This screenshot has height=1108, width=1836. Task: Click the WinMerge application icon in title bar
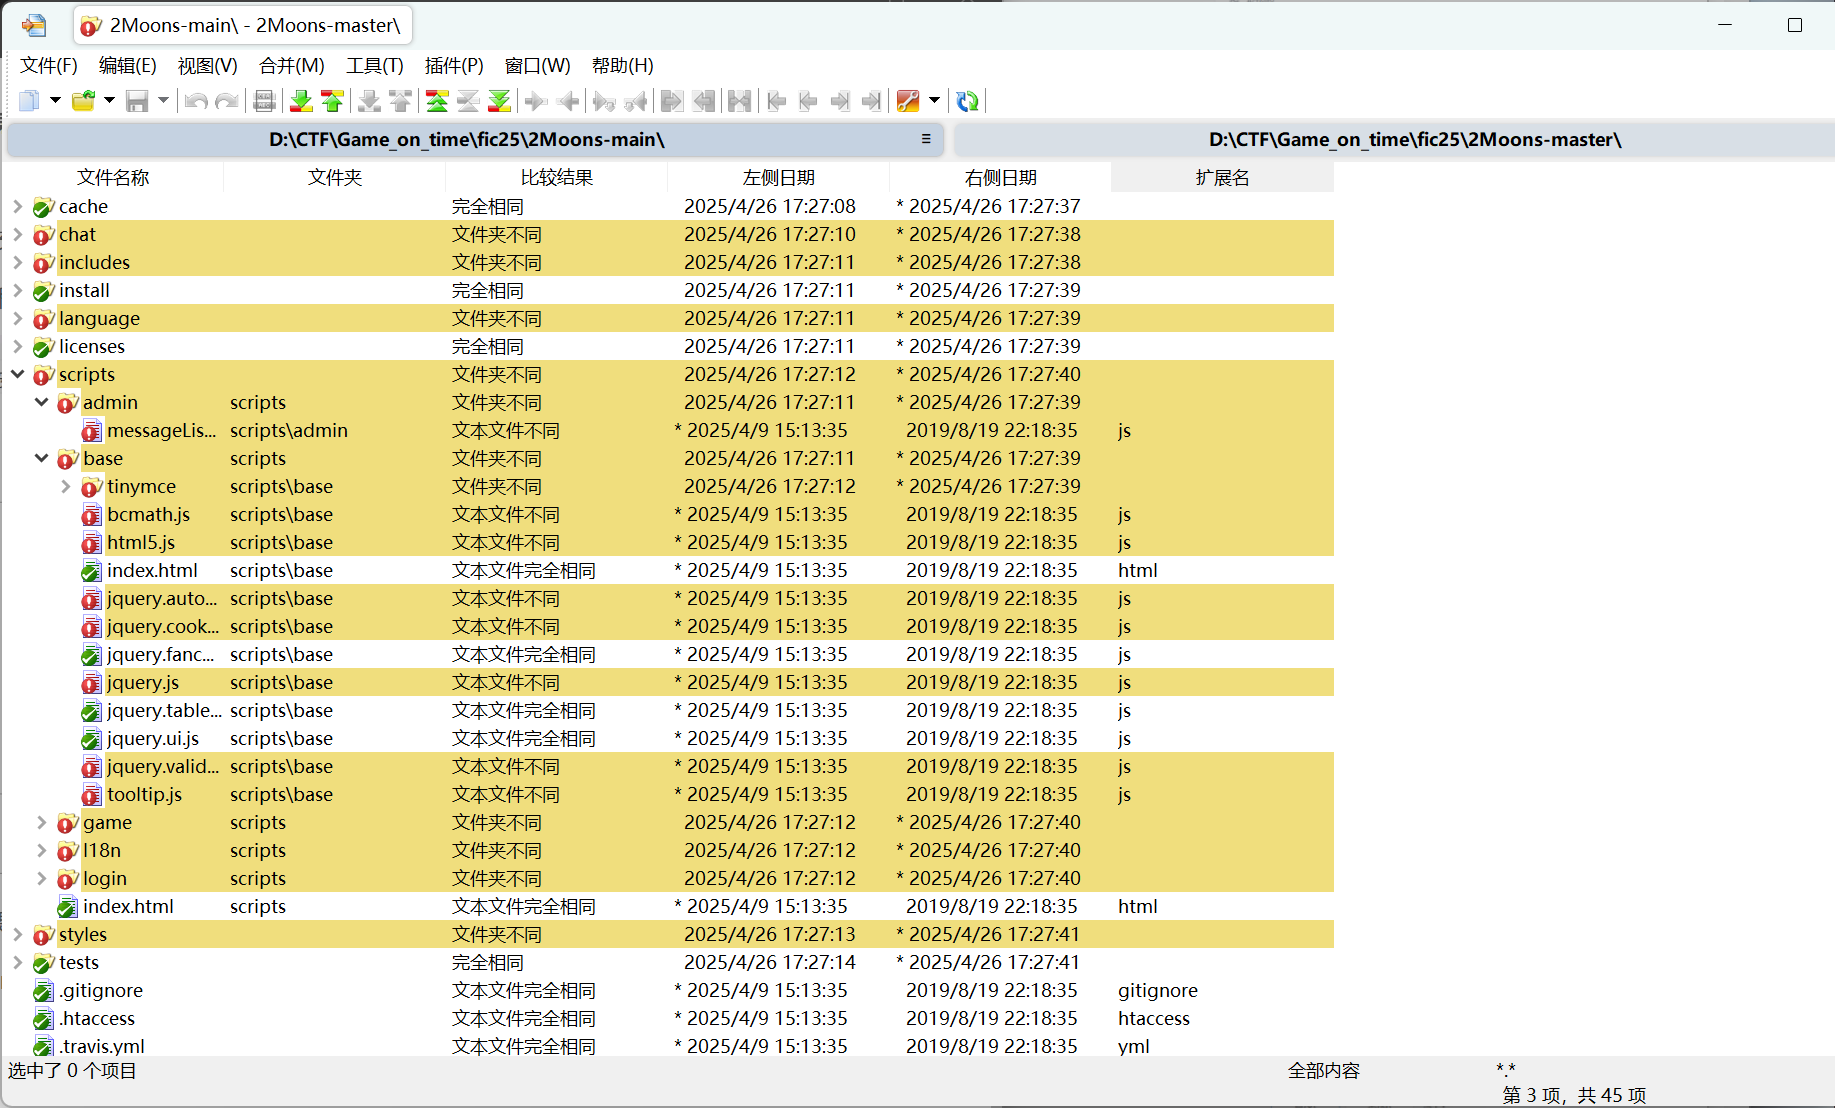[x=34, y=25]
